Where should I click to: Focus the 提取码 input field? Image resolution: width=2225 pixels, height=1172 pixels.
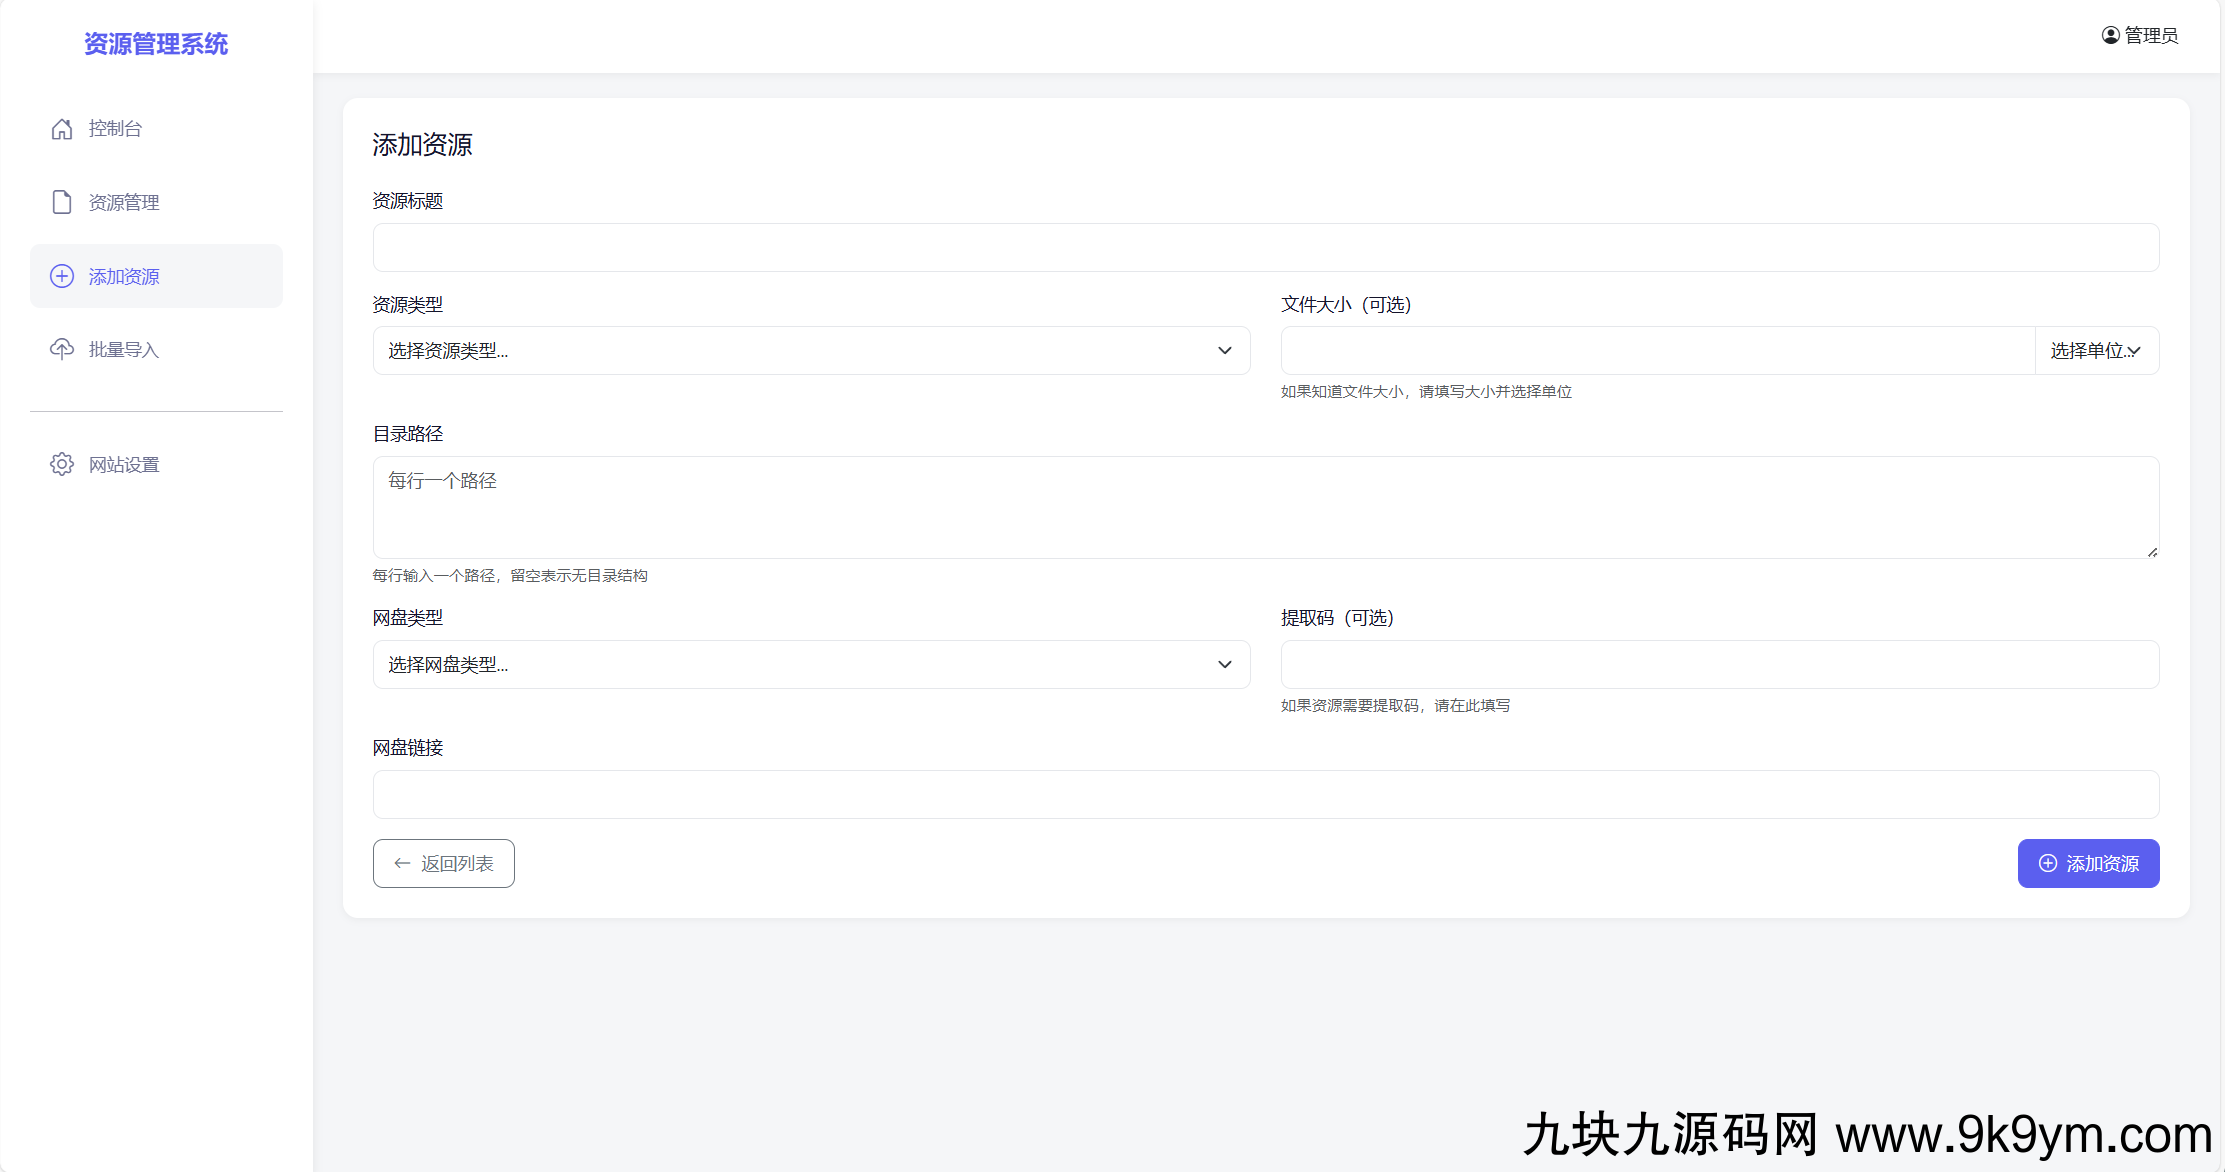click(x=1719, y=665)
